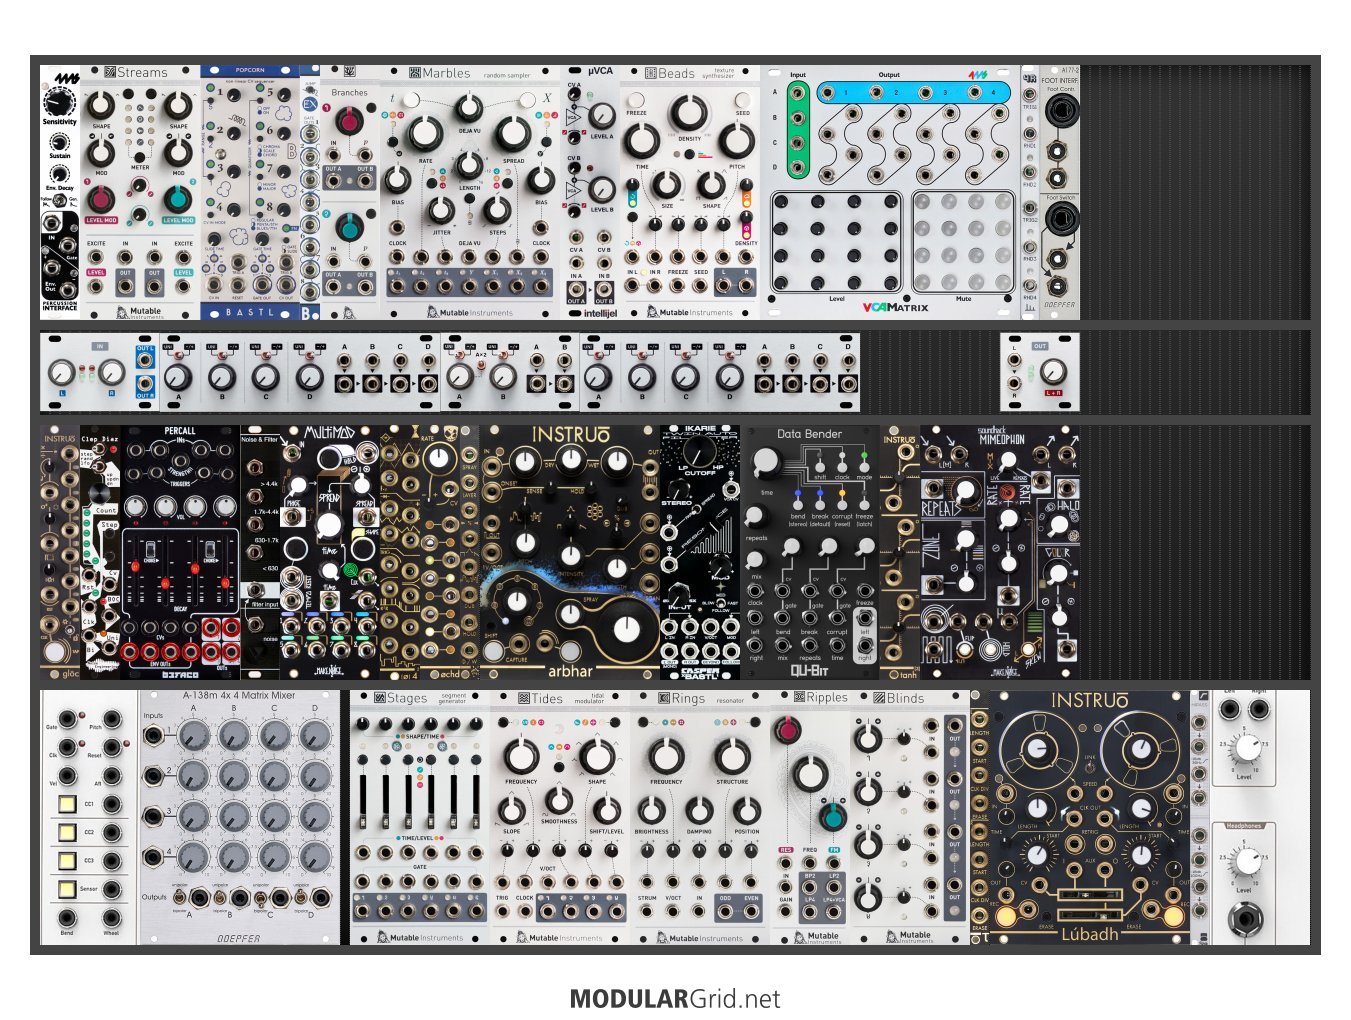Click the Mutable Instruments logo under Beads
1351x1020 pixels.
point(690,312)
